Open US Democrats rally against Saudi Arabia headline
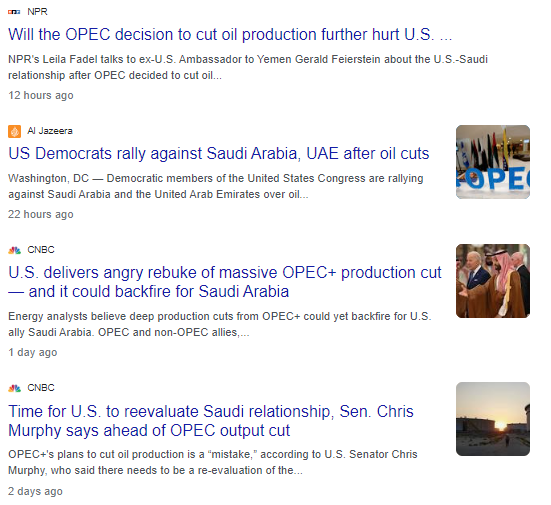Image resolution: width=551 pixels, height=505 pixels. tap(219, 154)
